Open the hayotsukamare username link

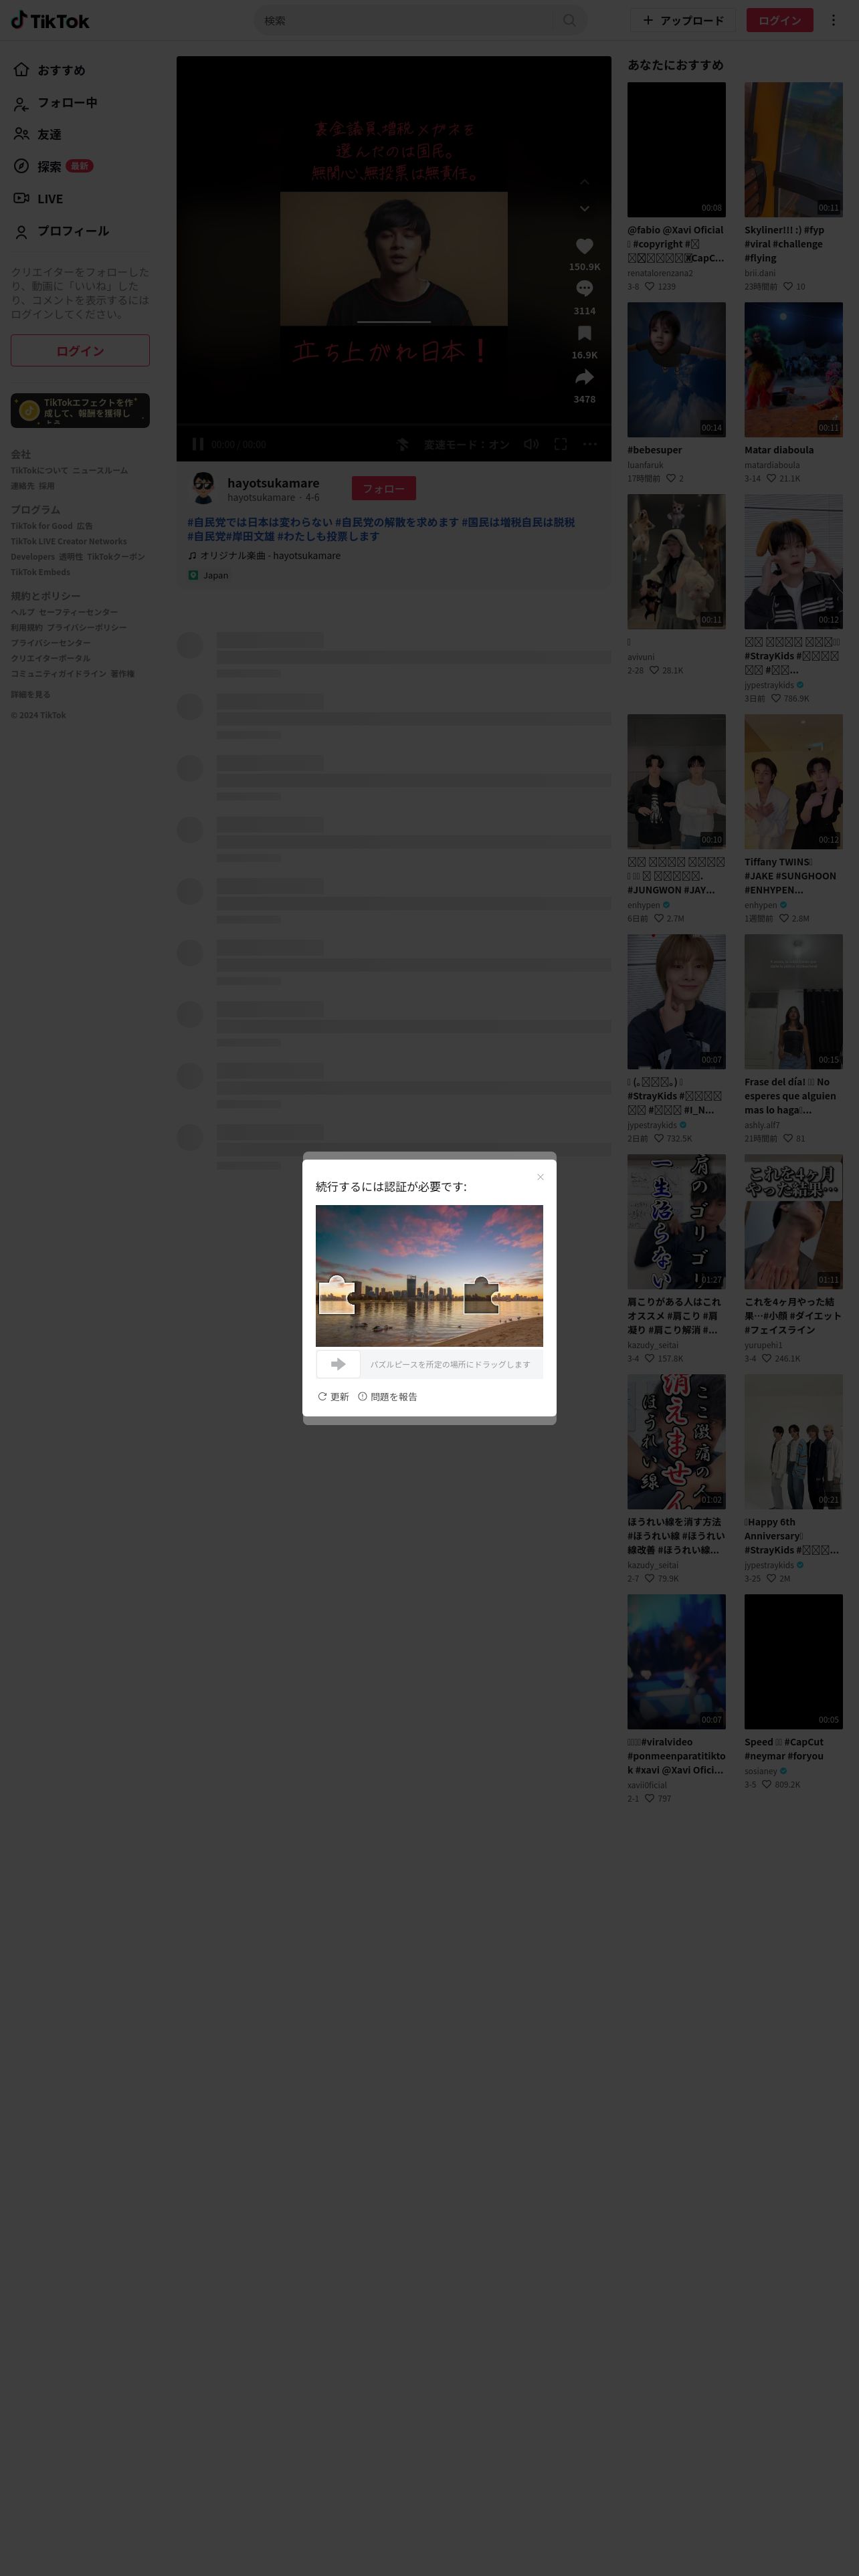[x=273, y=483]
